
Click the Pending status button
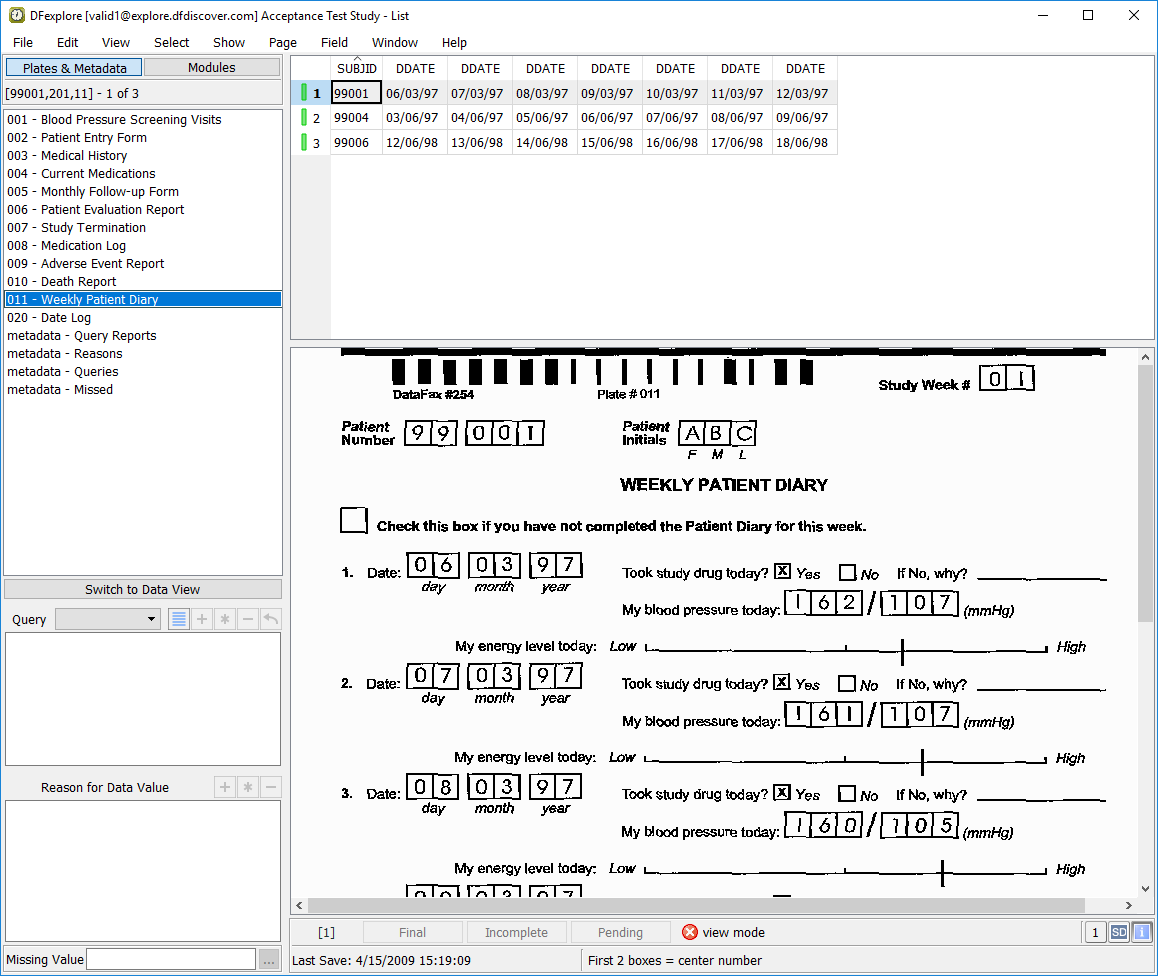620,932
